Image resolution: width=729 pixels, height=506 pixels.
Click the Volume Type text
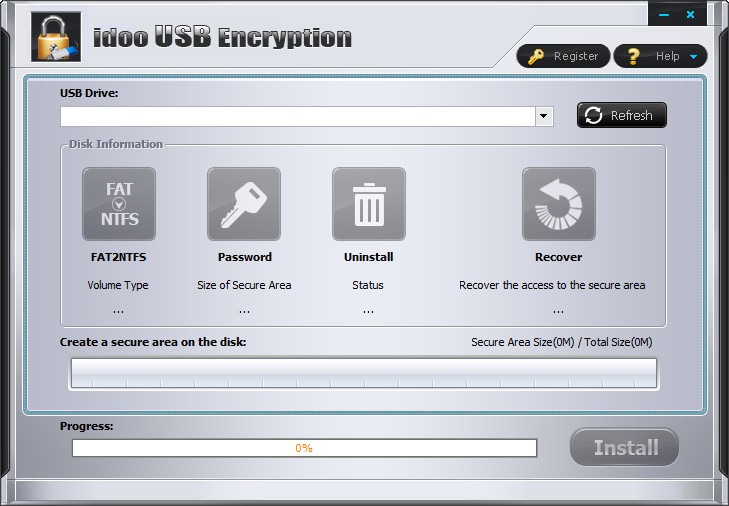pos(118,285)
